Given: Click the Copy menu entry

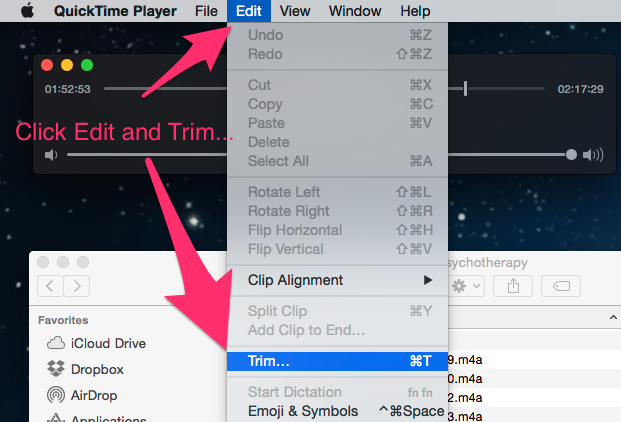Looking at the screenshot, I should [337, 104].
